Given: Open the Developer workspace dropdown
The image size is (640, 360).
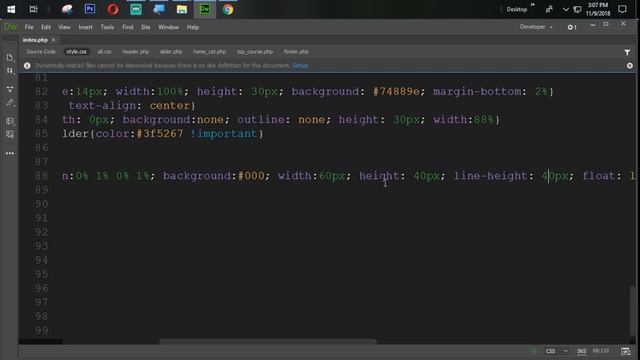Looking at the screenshot, I should [536, 27].
